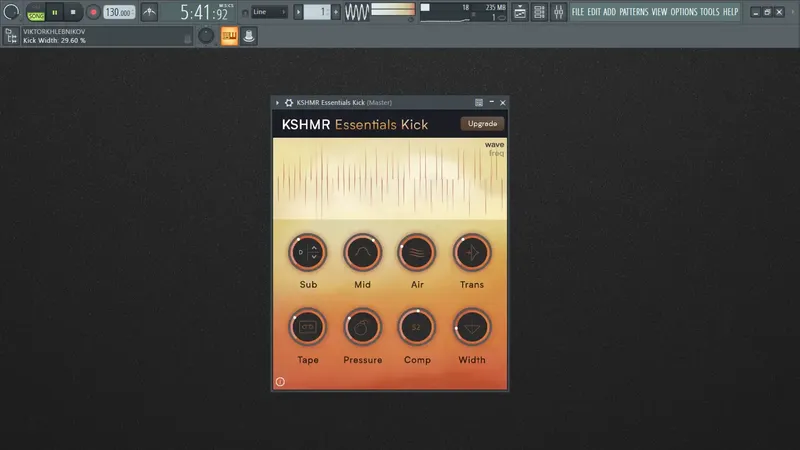The width and height of the screenshot is (800, 450).
Task: Open the browser tree icon beside hint panel
Action: [x=10, y=36]
